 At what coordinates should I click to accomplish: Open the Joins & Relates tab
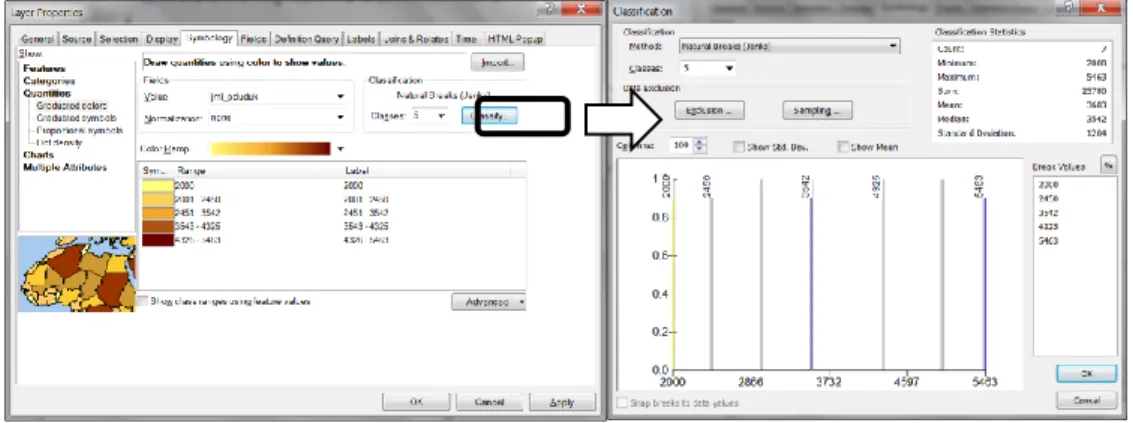tap(415, 39)
